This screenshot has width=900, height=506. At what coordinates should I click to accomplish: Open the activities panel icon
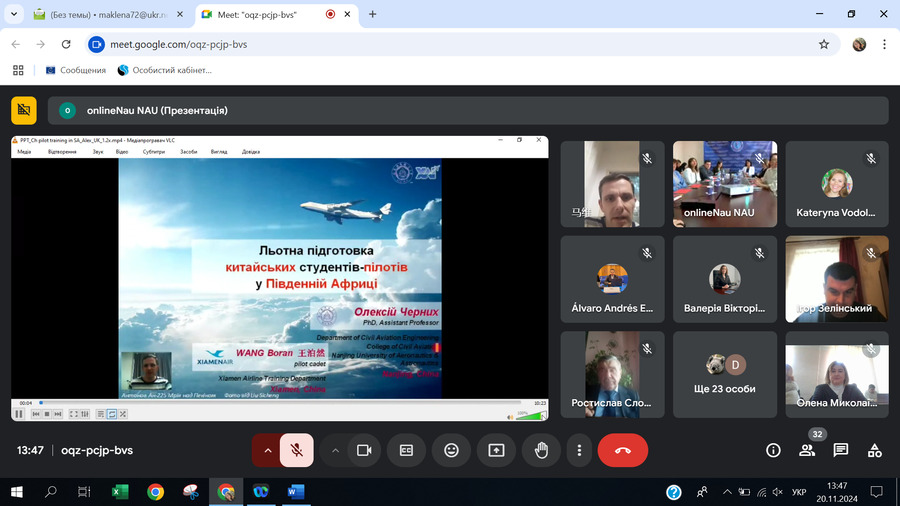[x=874, y=451]
